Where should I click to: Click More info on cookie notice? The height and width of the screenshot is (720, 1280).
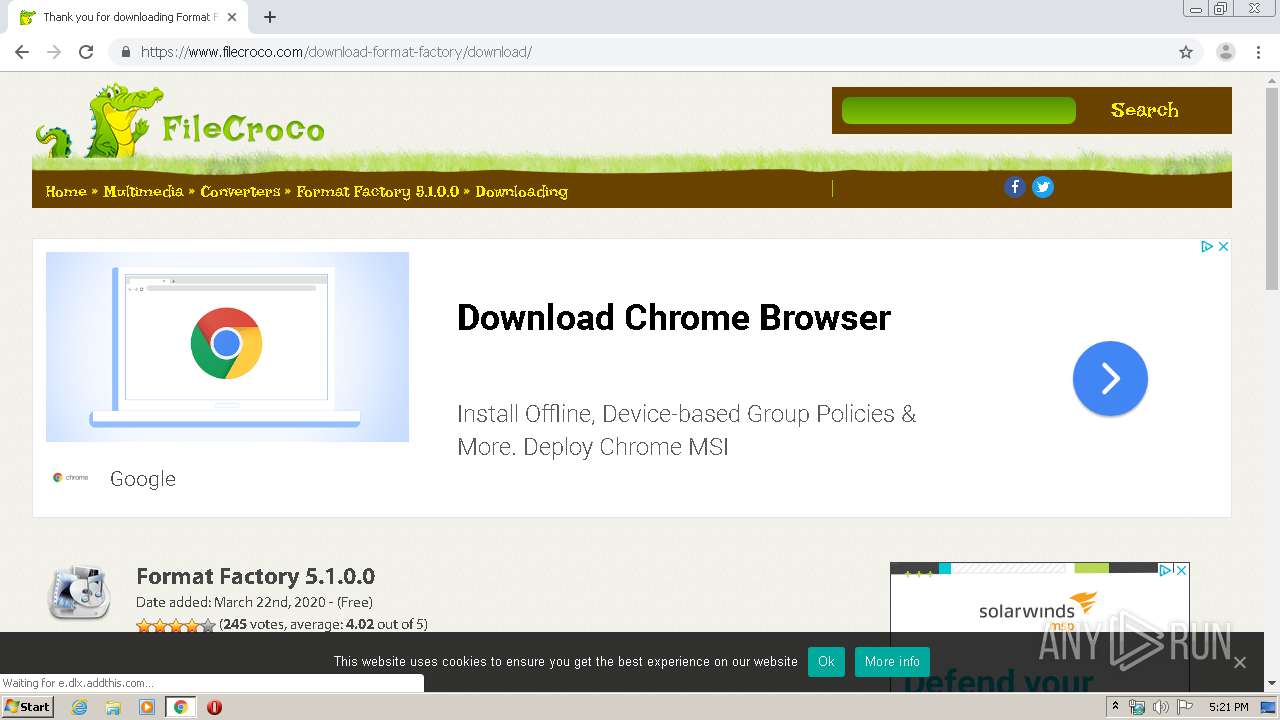tap(892, 662)
